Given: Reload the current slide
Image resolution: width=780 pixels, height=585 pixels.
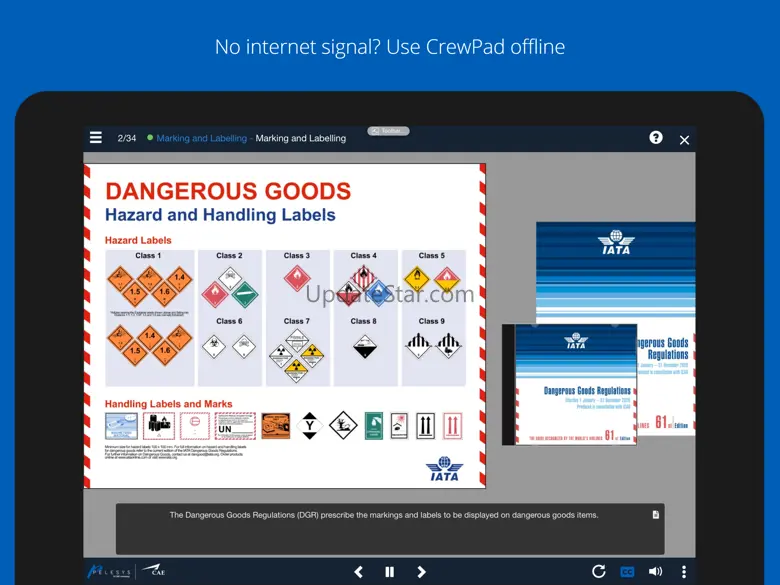Looking at the screenshot, I should click(x=599, y=571).
